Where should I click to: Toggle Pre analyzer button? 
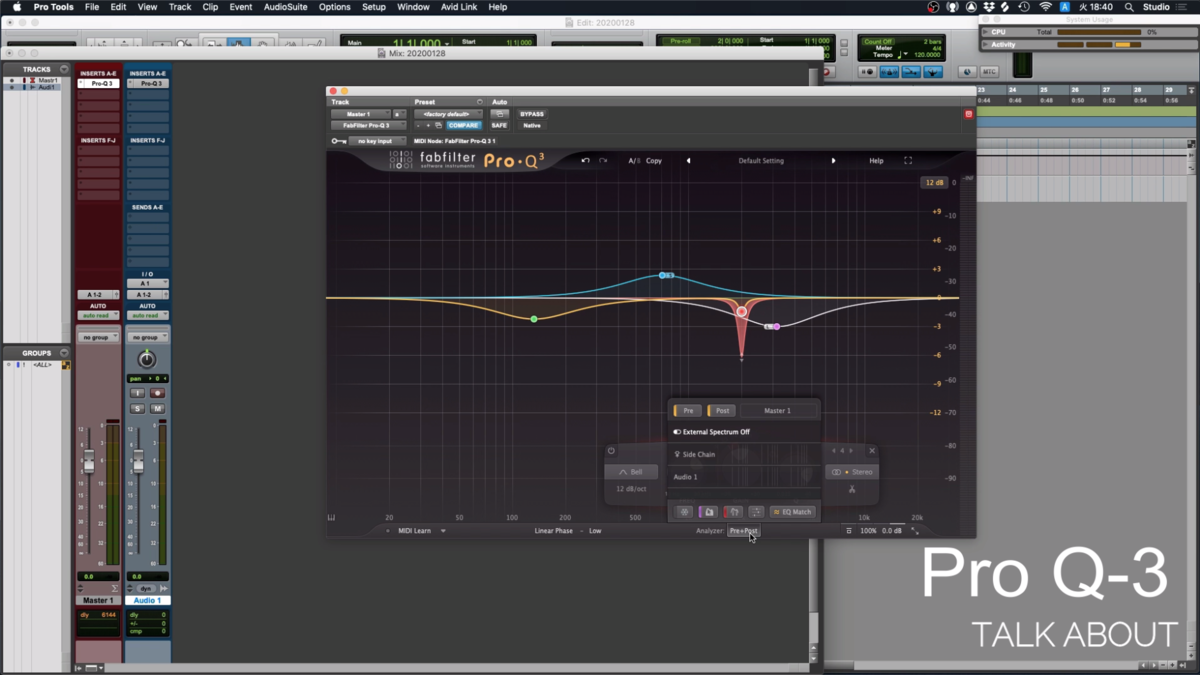coord(687,411)
